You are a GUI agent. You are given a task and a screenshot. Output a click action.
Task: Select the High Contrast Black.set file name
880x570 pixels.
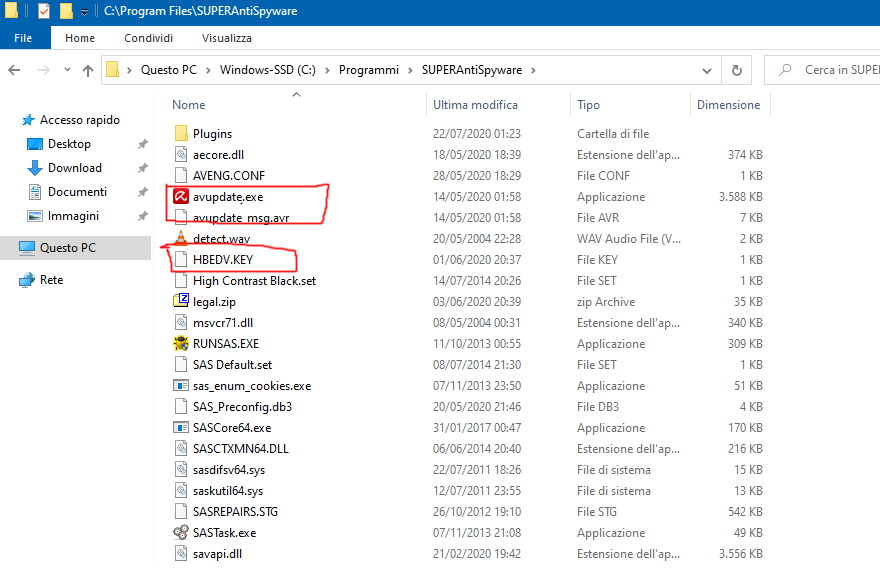254,281
